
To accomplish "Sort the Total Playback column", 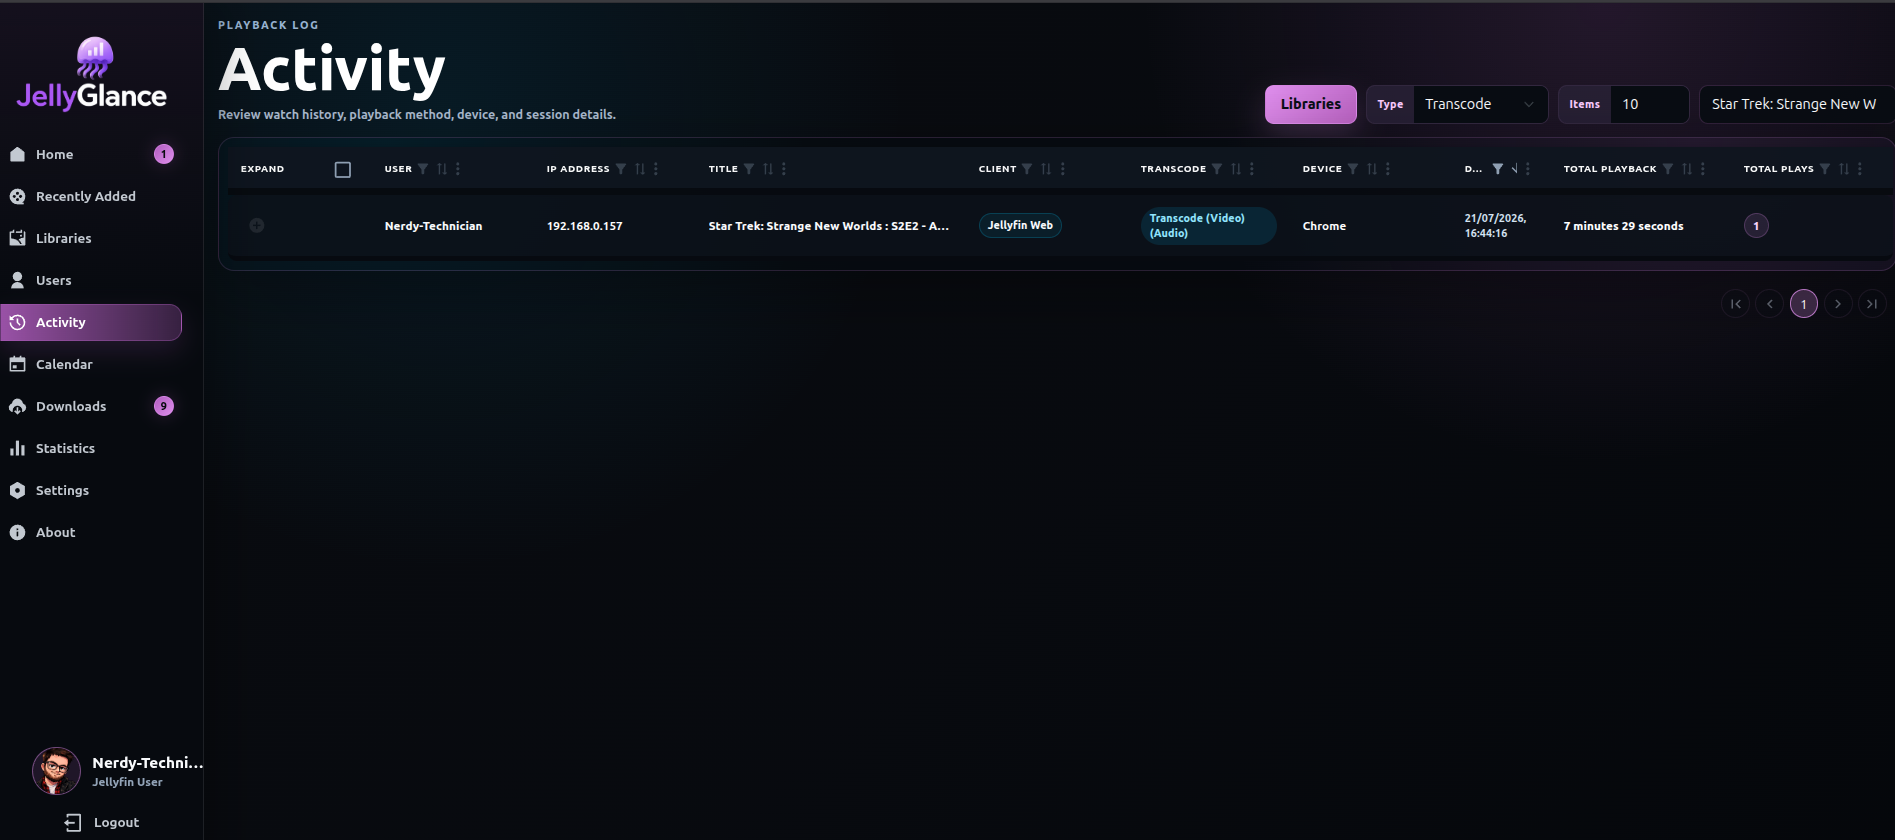I will click(1687, 169).
